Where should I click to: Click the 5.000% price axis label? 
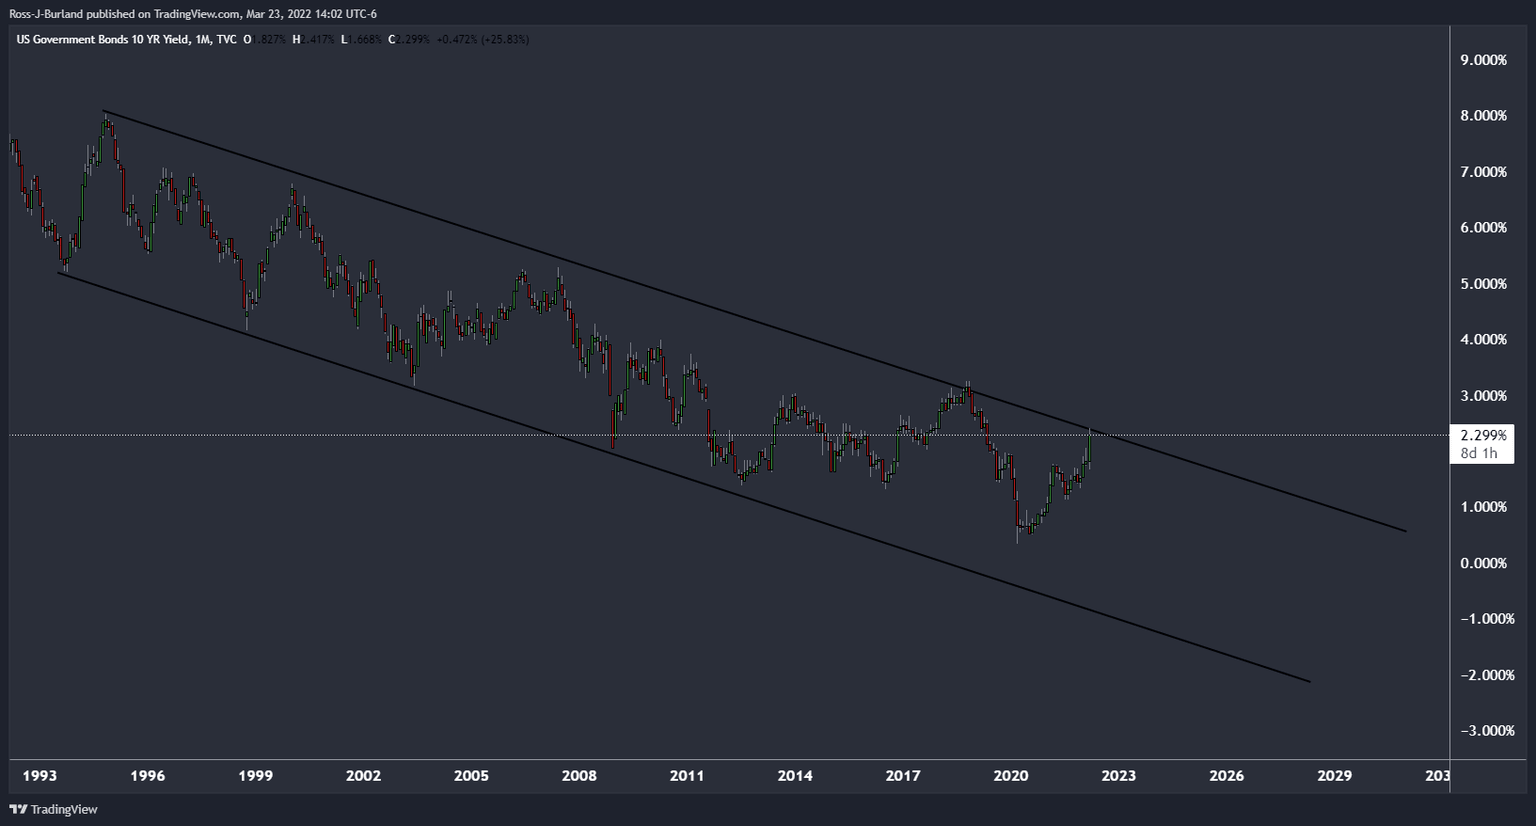point(1483,284)
